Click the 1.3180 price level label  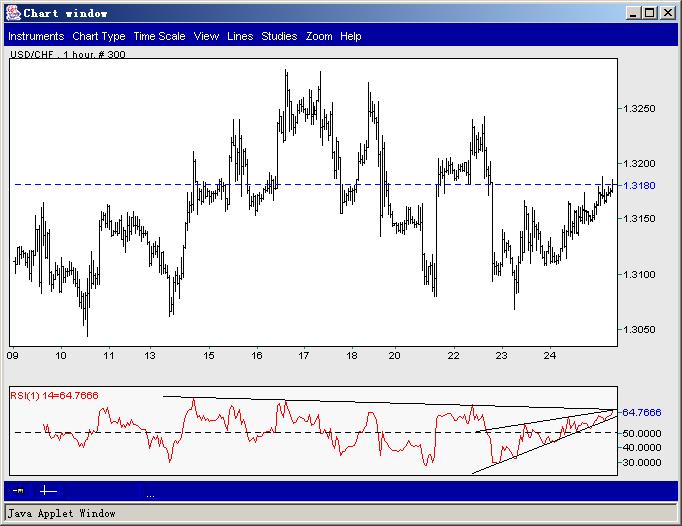coord(639,185)
